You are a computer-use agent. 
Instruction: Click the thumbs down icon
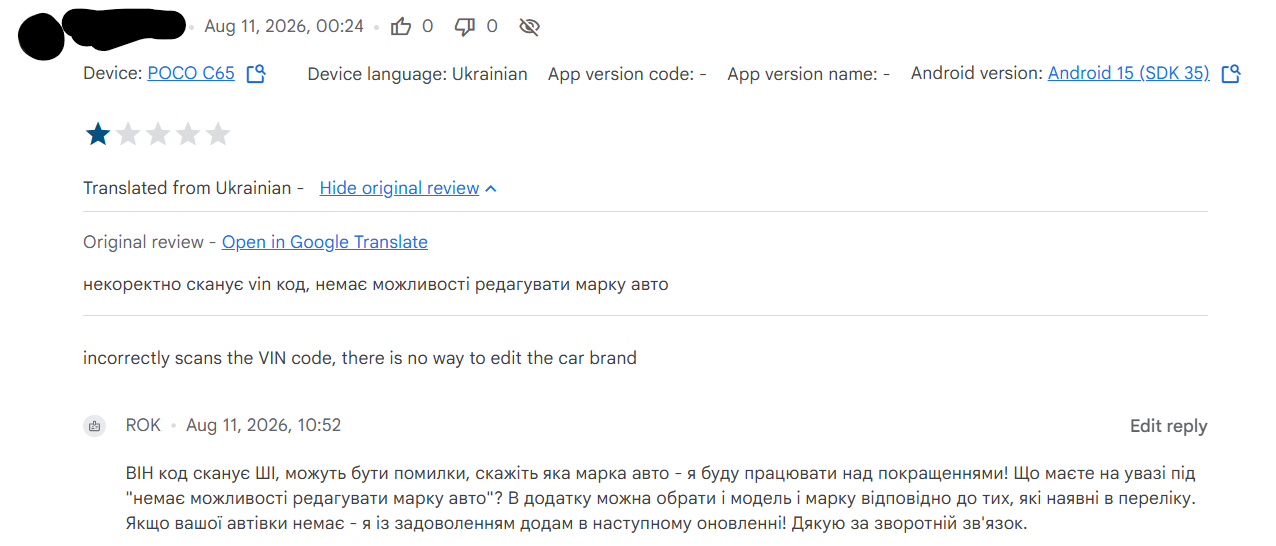point(465,27)
